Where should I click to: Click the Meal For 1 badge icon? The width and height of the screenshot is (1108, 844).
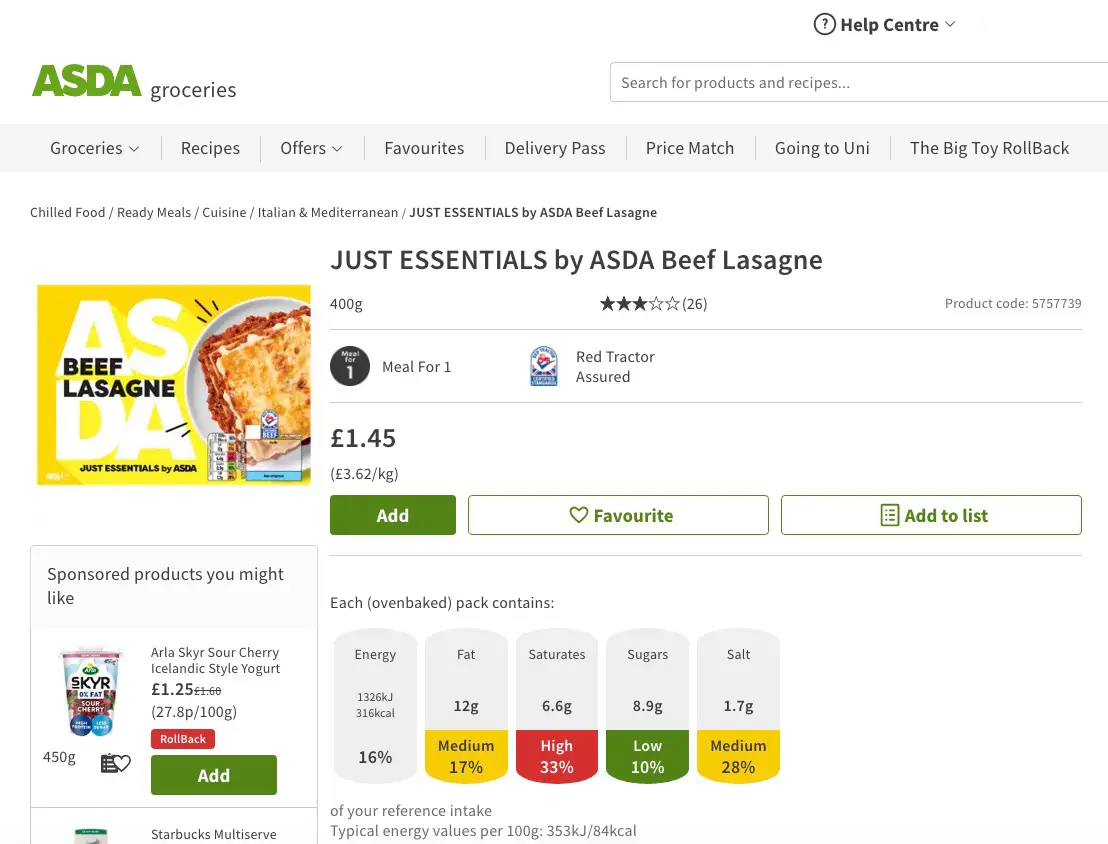pos(350,367)
